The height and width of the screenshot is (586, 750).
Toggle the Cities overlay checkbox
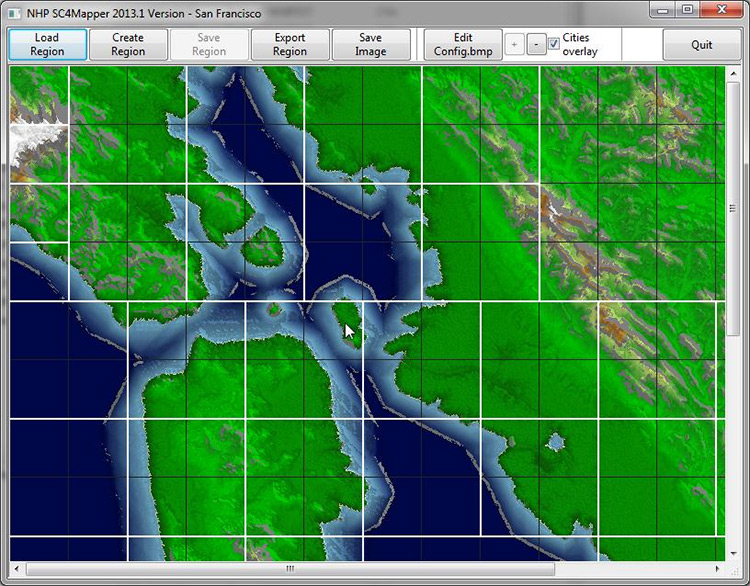pos(553,44)
